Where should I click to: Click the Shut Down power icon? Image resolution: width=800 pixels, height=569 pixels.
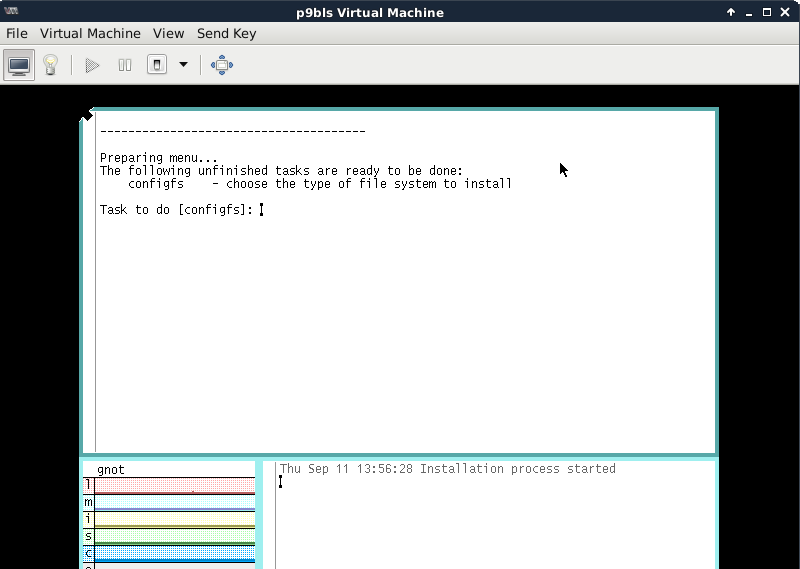pos(157,66)
